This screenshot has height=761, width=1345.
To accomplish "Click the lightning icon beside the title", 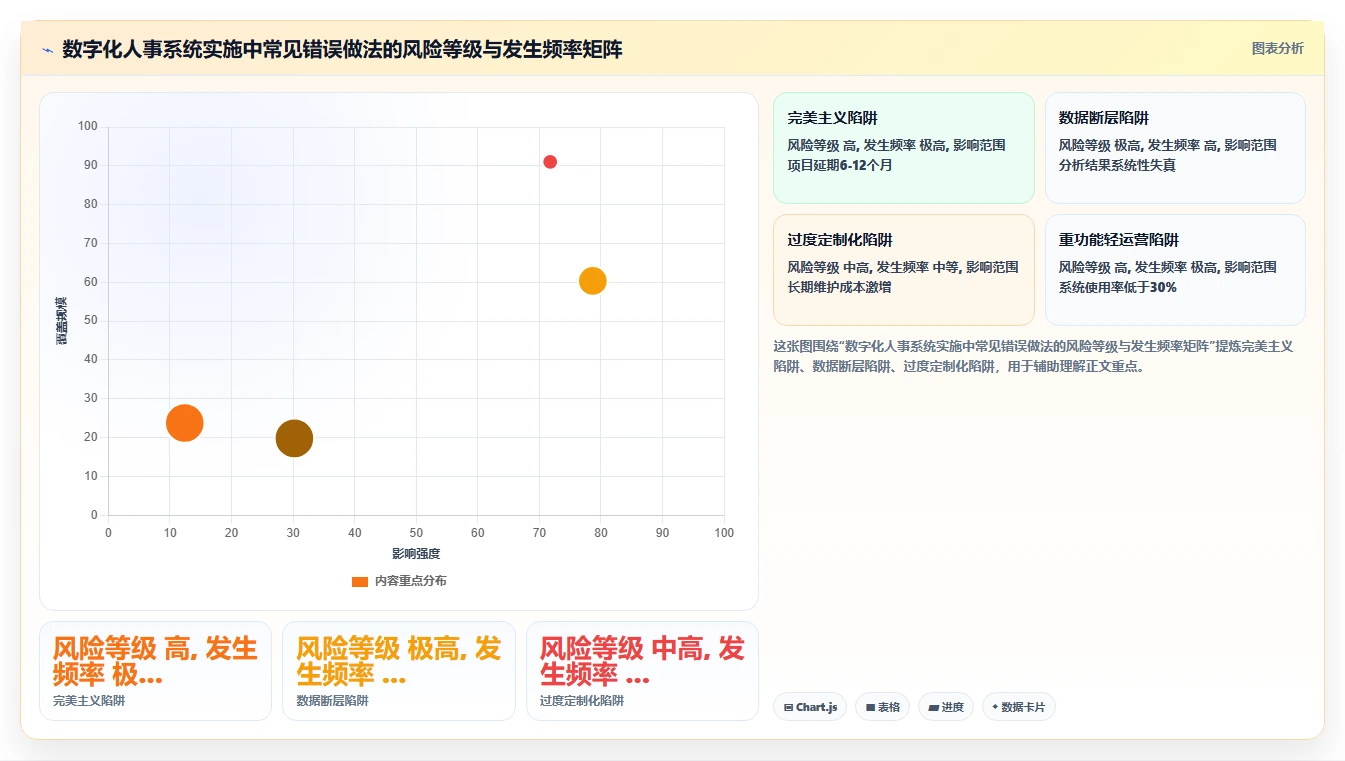I will pyautogui.click(x=47, y=50).
